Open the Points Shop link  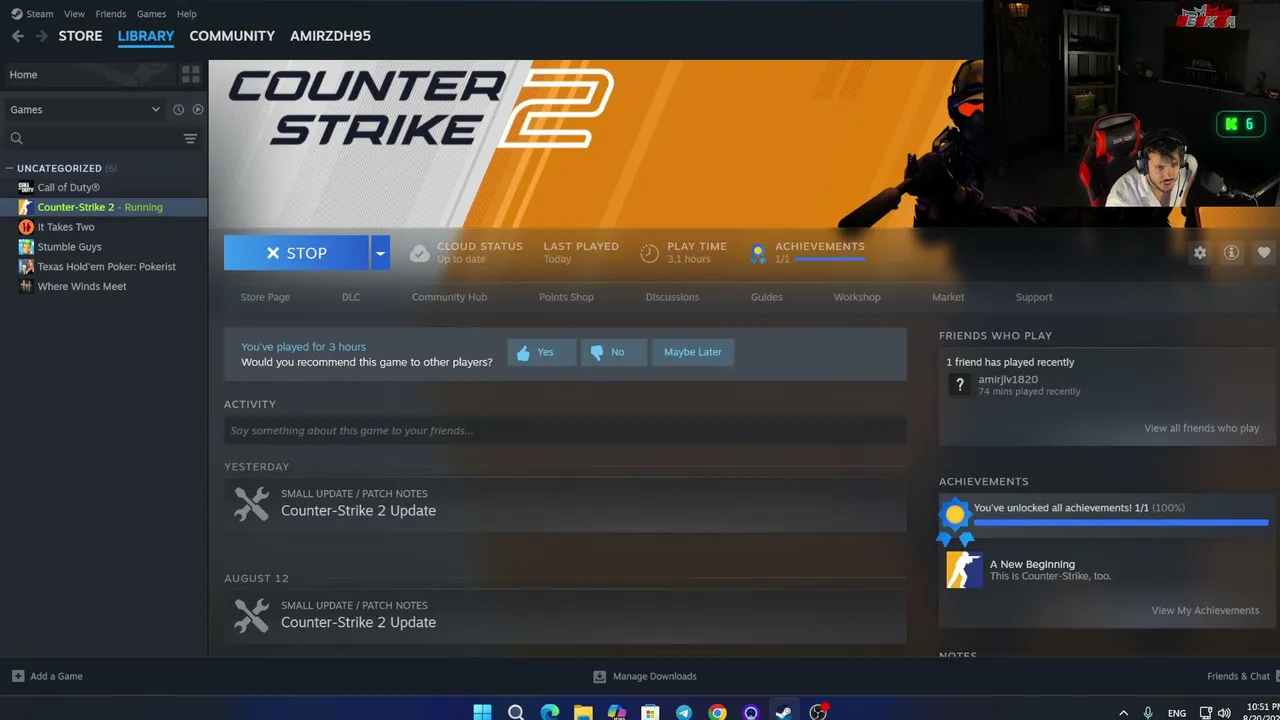click(x=566, y=297)
